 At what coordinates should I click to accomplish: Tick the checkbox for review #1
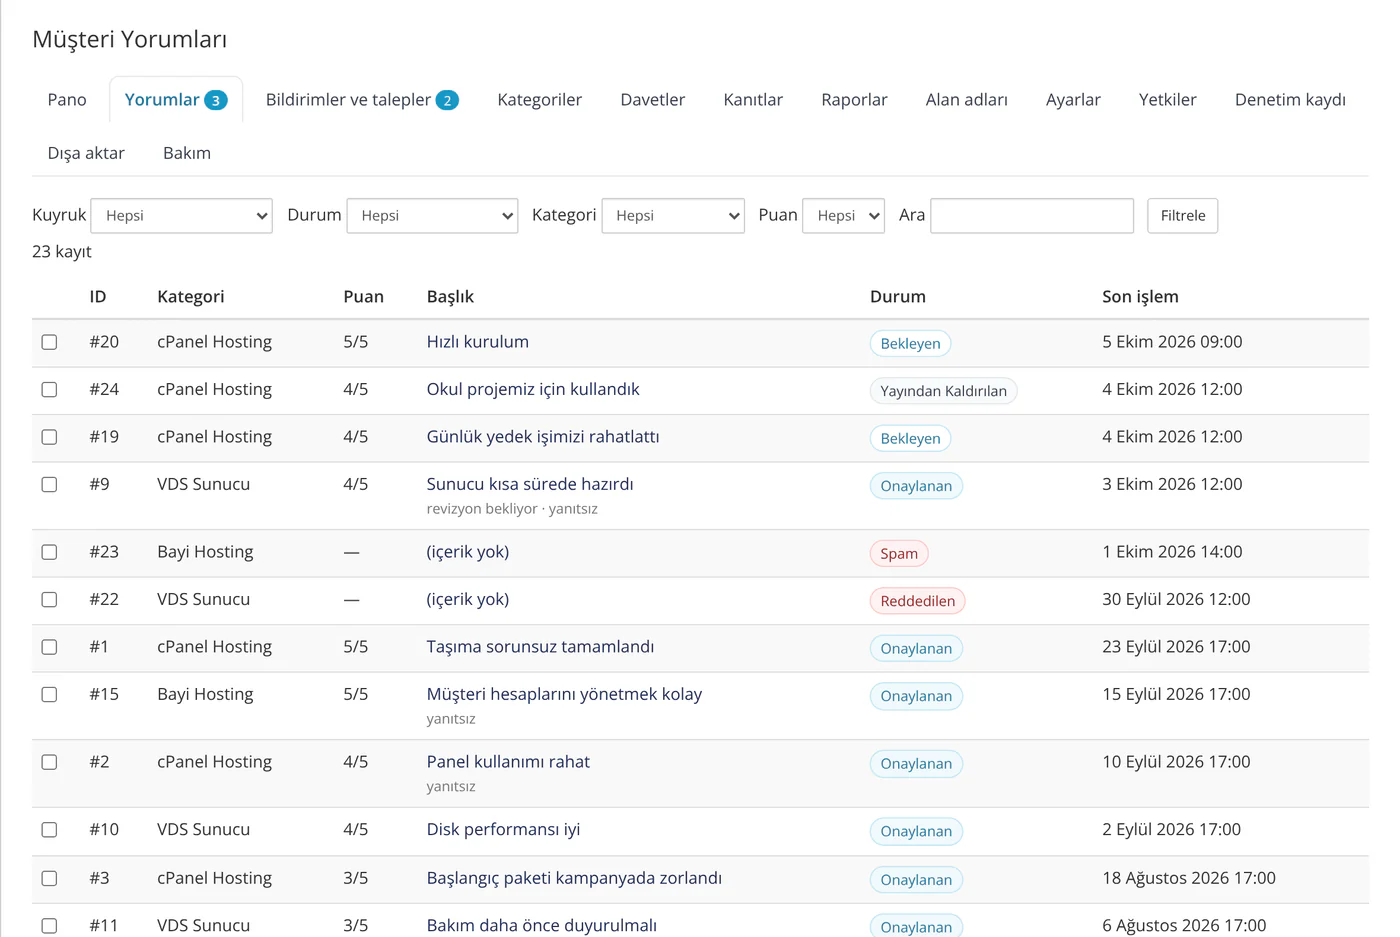click(x=49, y=647)
